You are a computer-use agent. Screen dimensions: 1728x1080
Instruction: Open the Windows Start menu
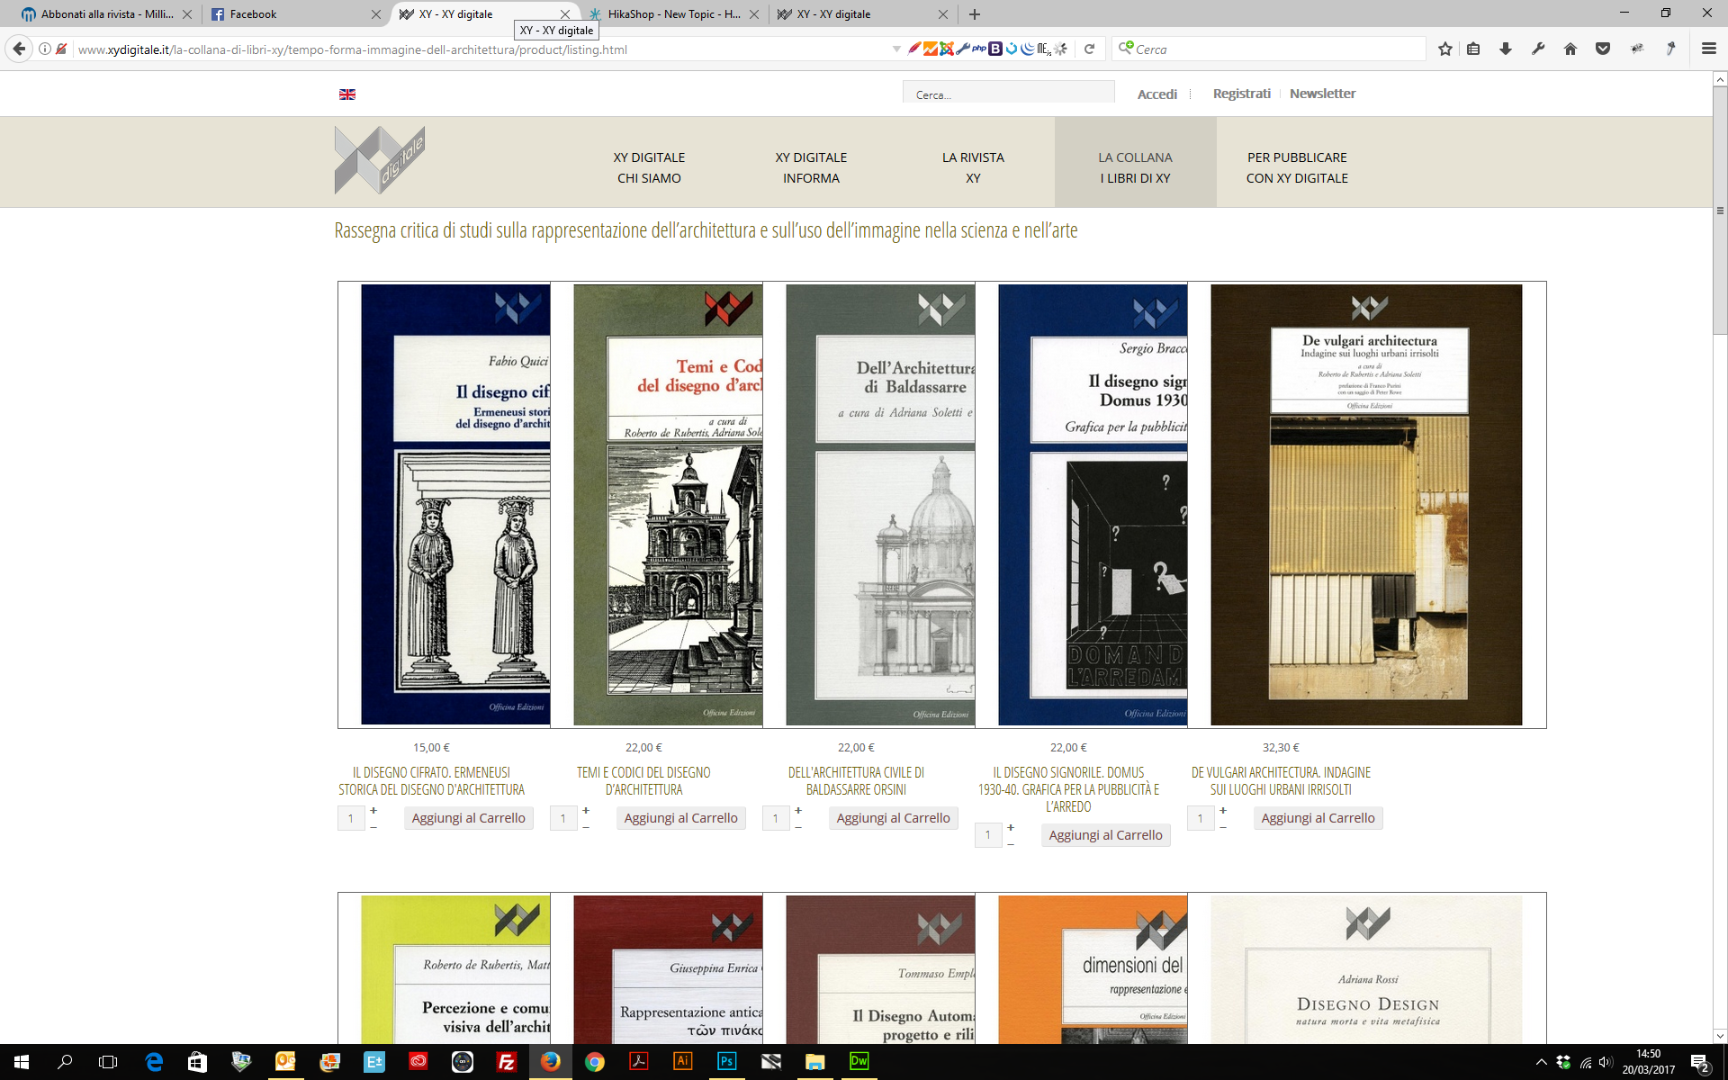[21, 1062]
